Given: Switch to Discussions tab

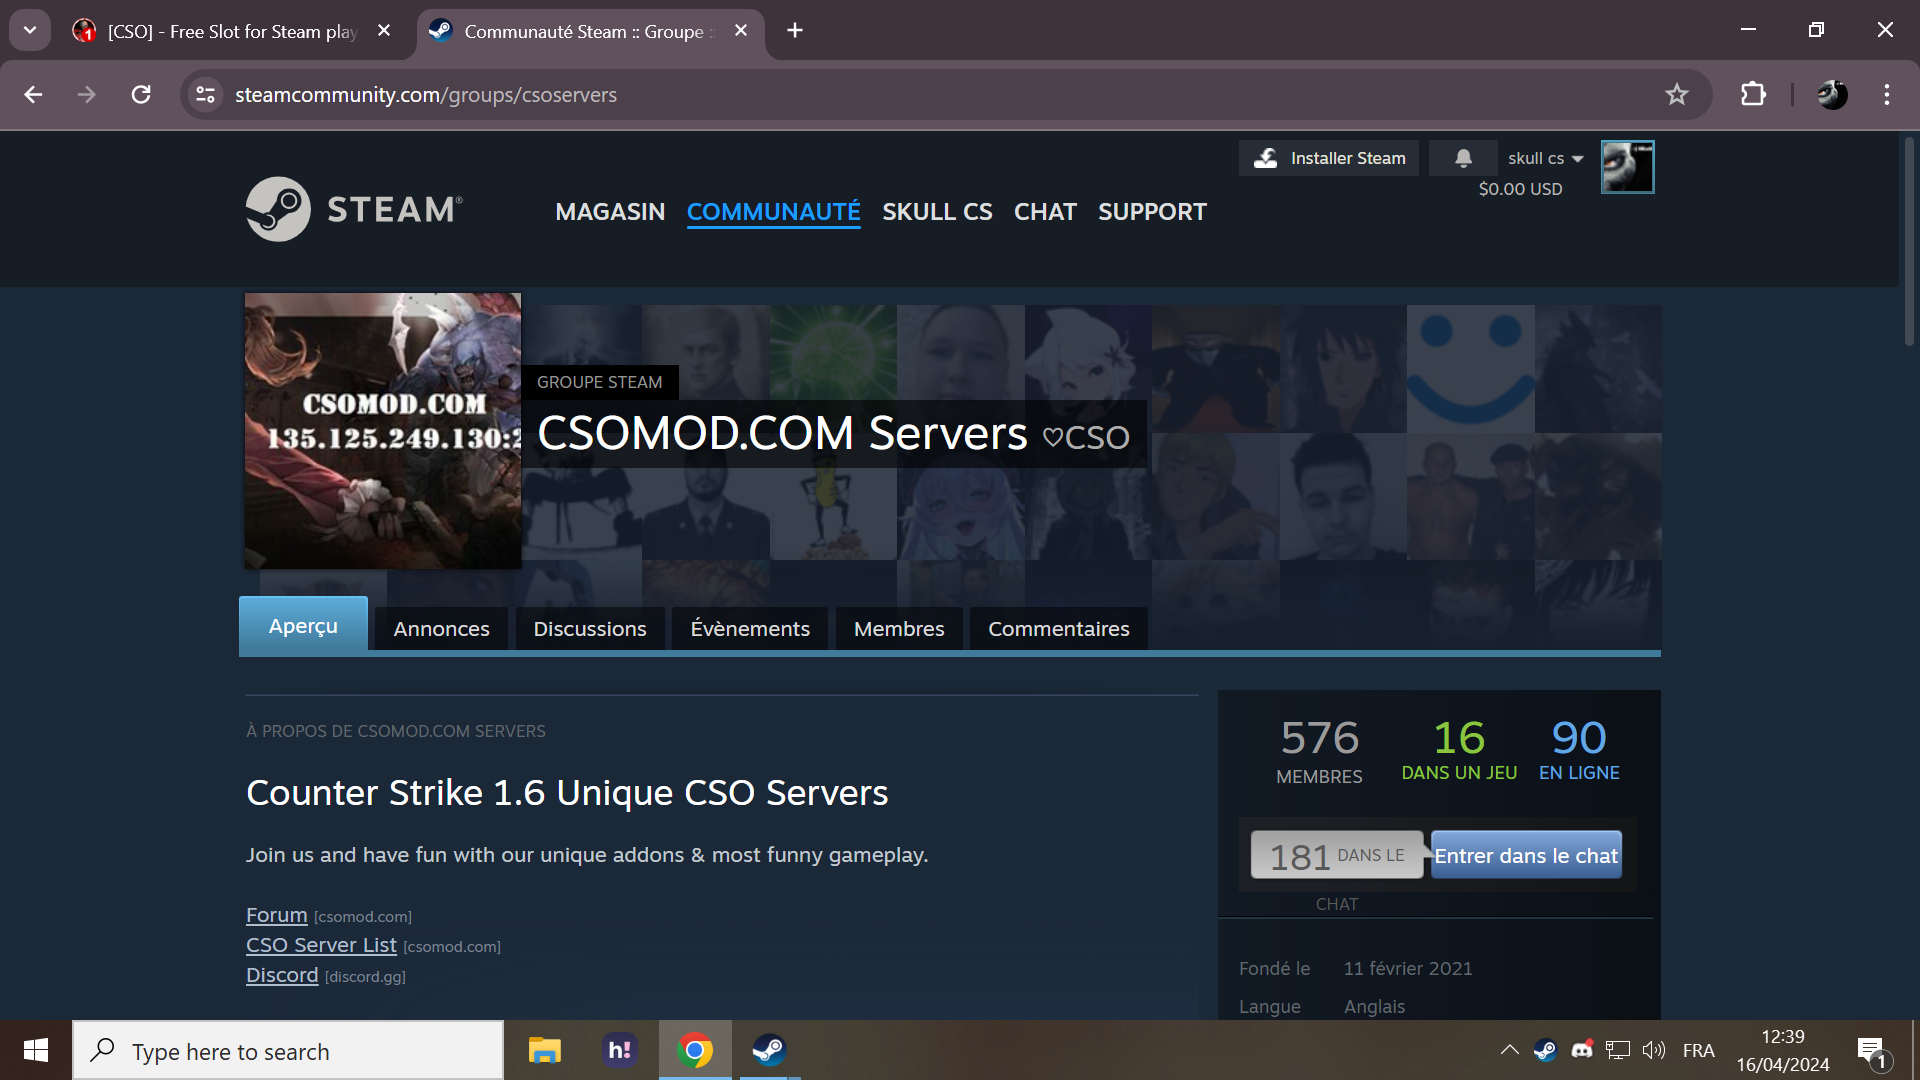Looking at the screenshot, I should pyautogui.click(x=589, y=629).
